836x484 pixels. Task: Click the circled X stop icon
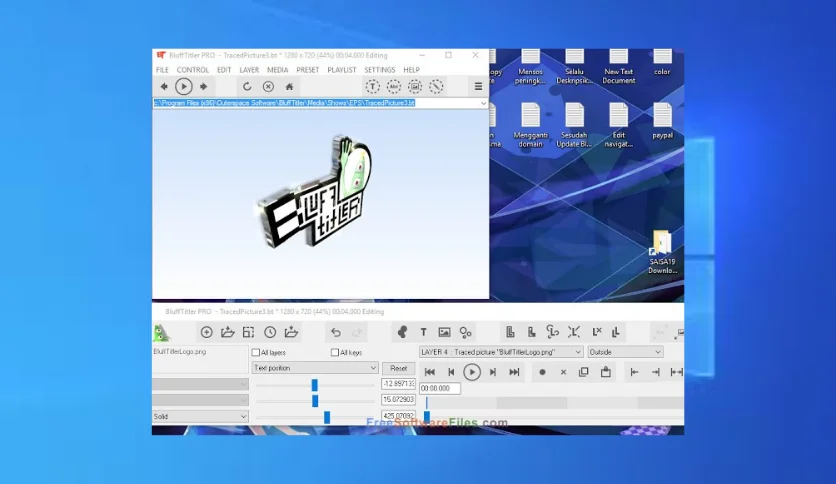pos(268,86)
